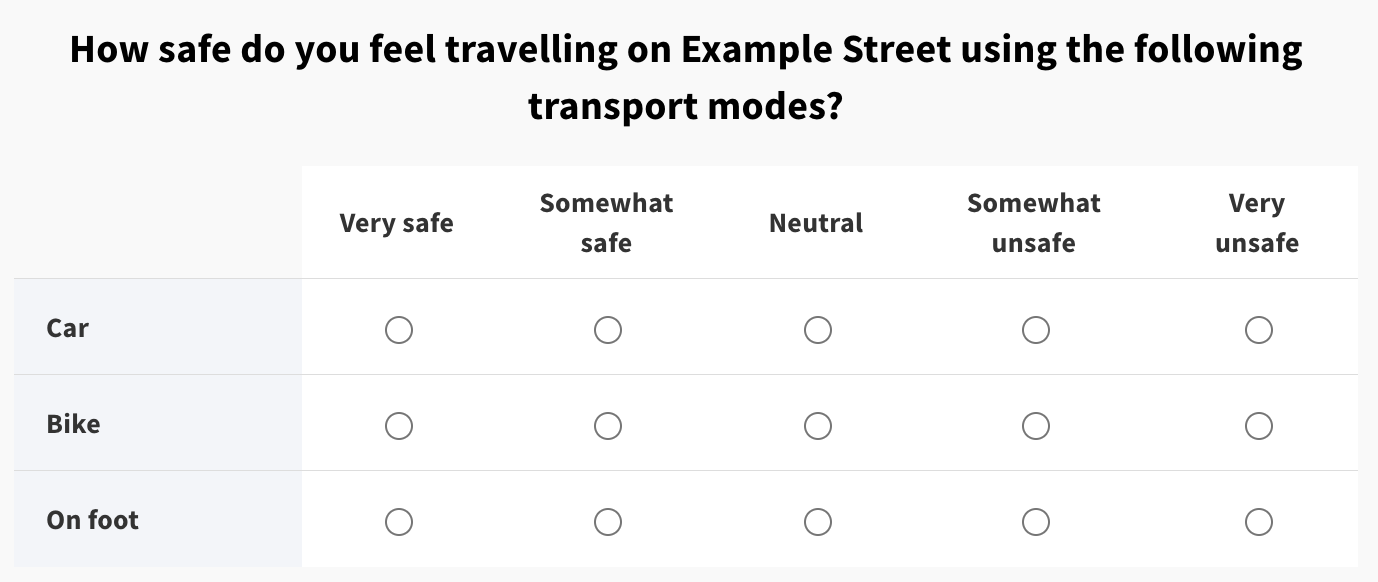Choose Neutral for Car row

point(817,330)
